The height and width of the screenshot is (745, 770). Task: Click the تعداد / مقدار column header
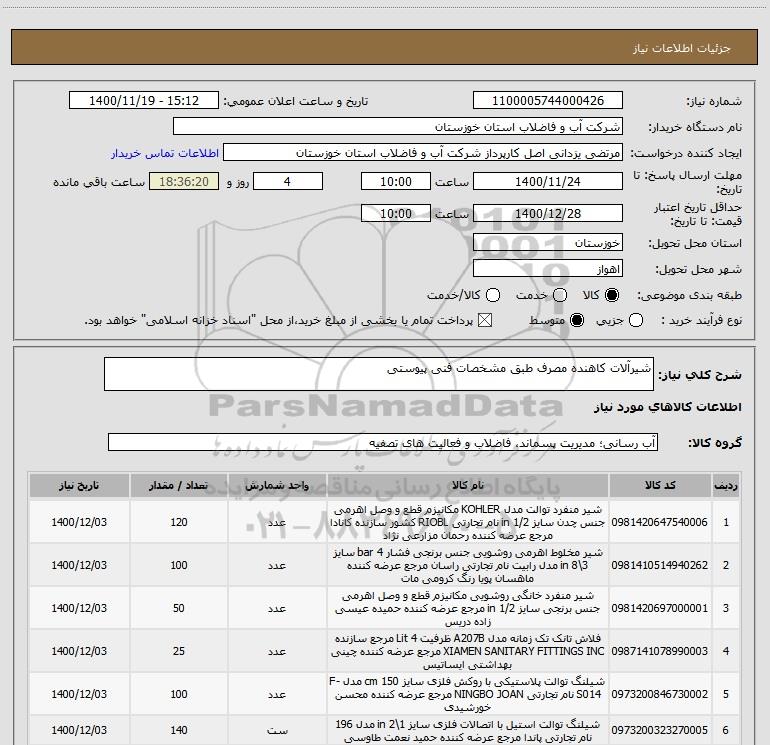tap(179, 485)
